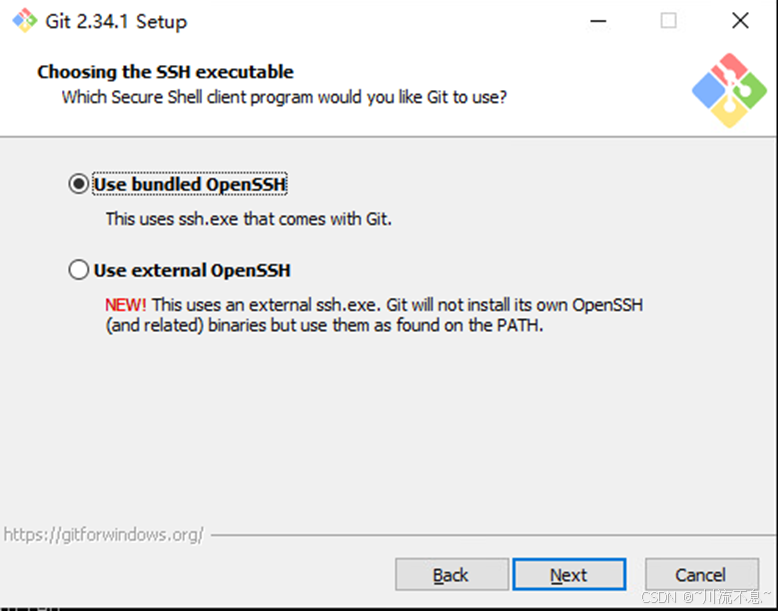The image size is (778, 611).
Task: Click the disabled maximize window button
Action: click(668, 21)
